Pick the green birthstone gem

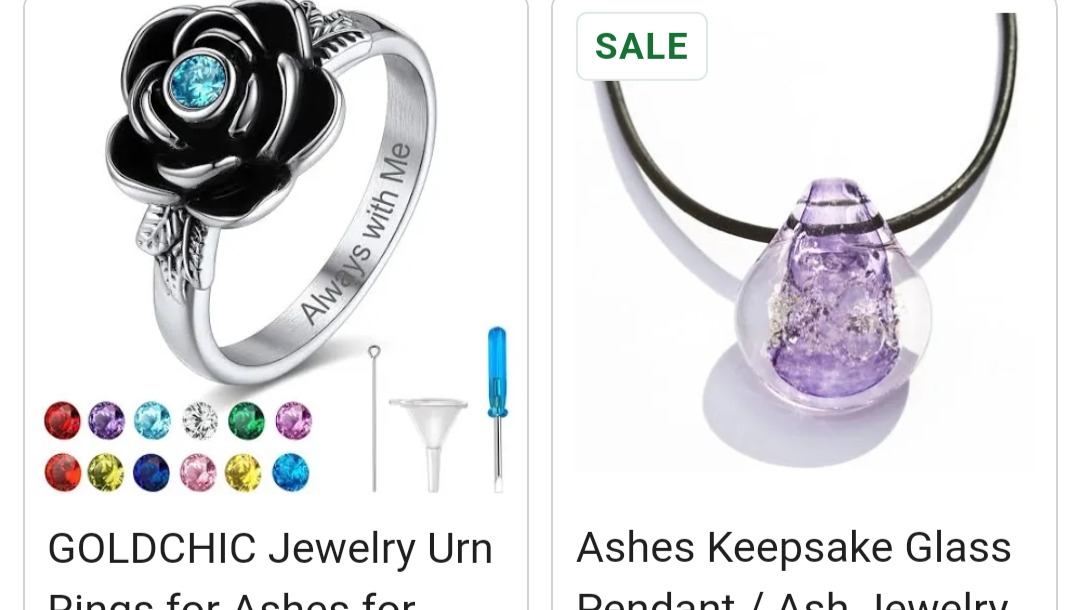click(247, 420)
